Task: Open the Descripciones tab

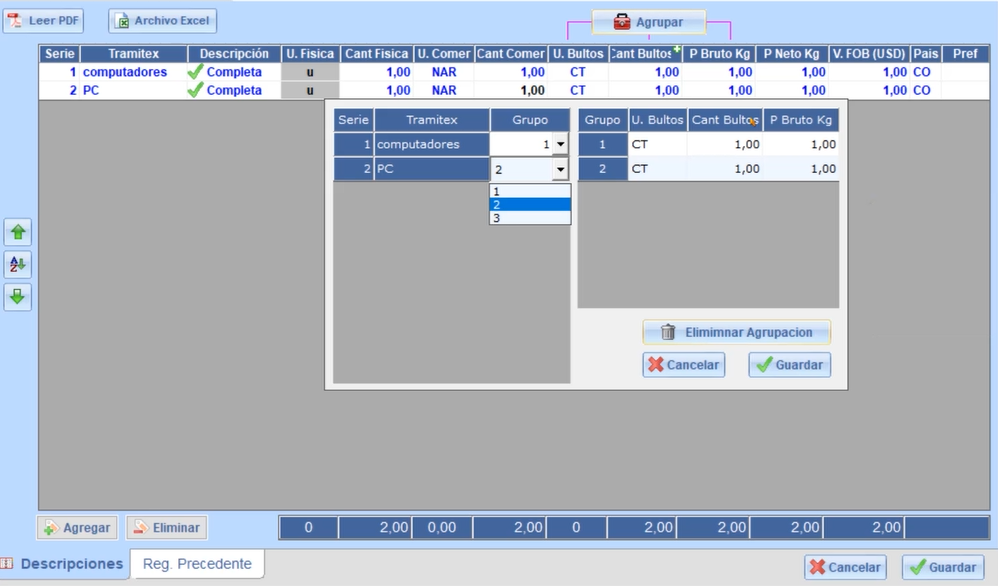Action: point(71,564)
